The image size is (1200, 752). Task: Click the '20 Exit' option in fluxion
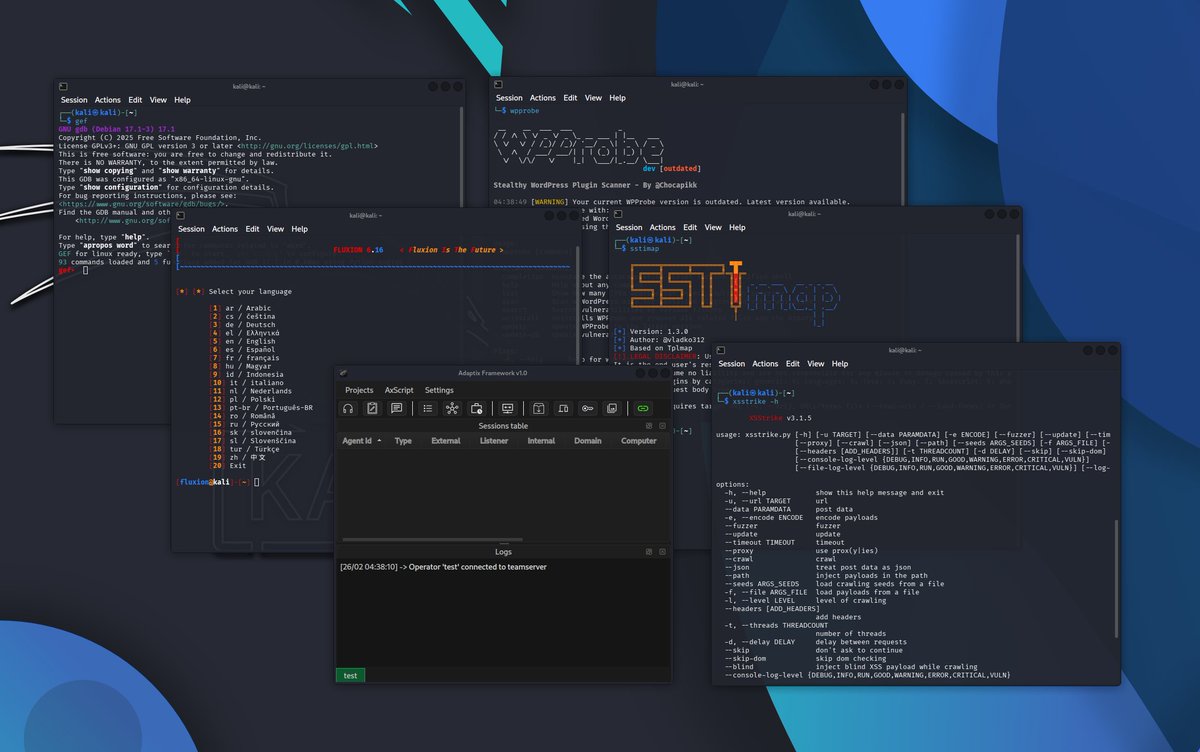228,466
